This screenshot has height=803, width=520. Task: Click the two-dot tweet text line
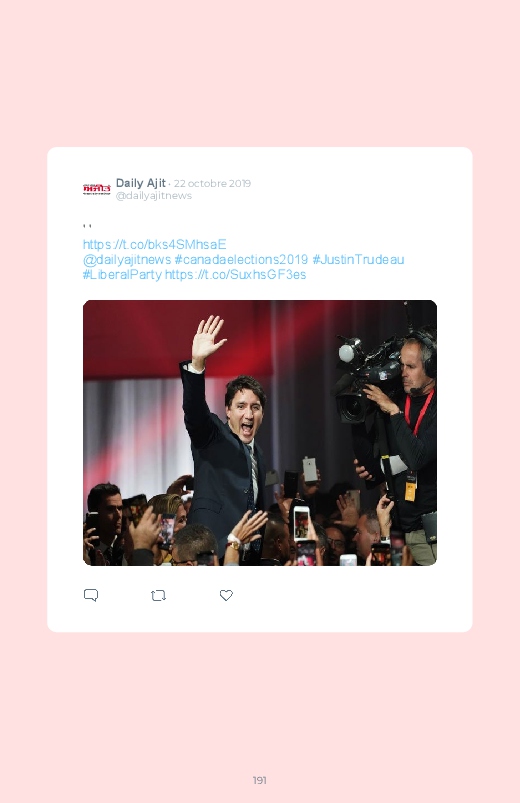pyautogui.click(x=87, y=226)
